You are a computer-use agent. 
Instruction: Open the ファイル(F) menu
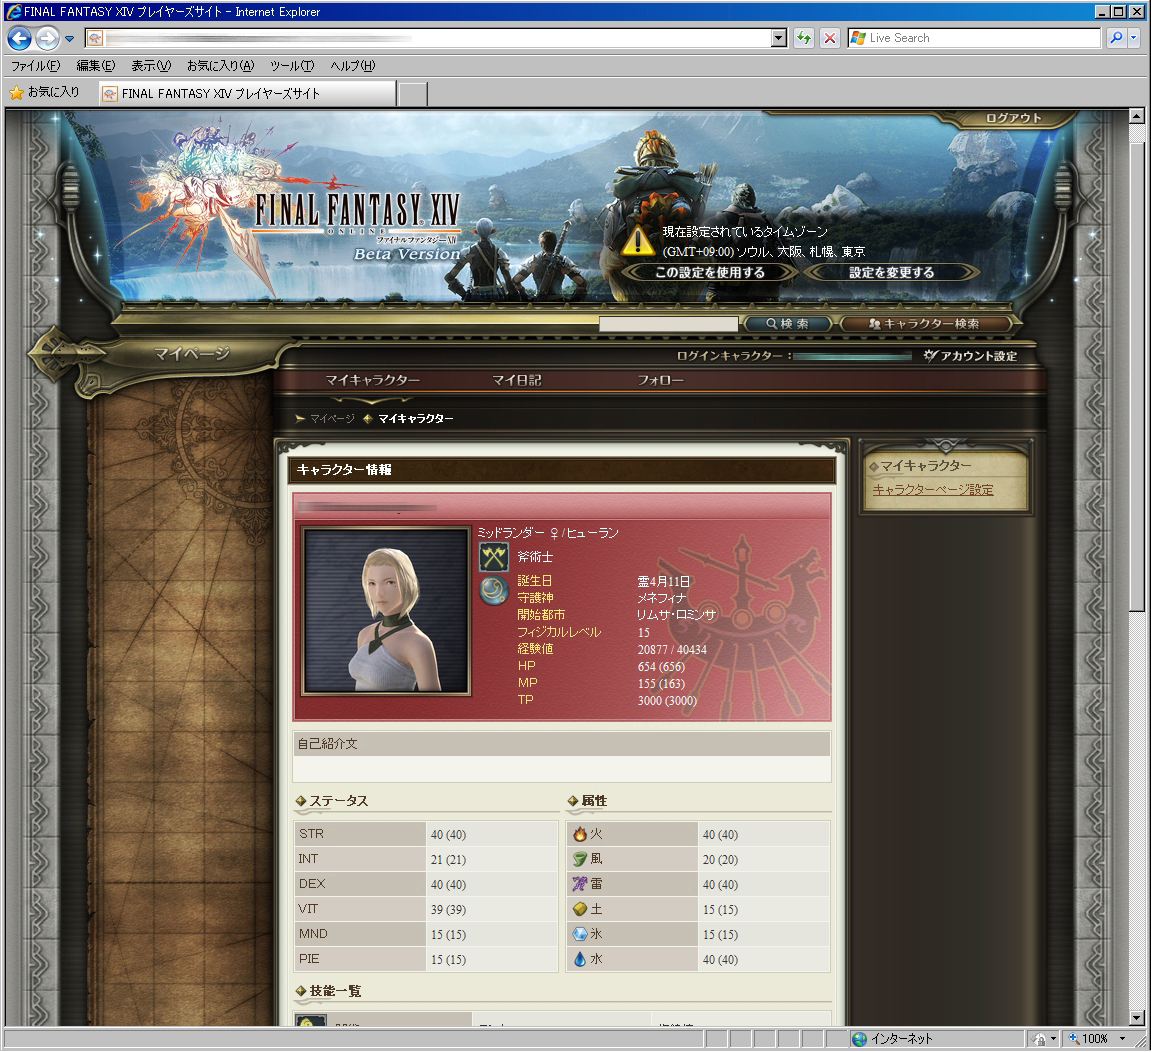(x=35, y=65)
